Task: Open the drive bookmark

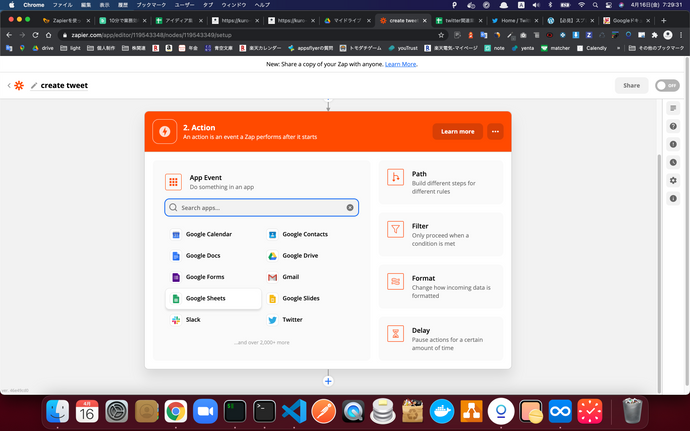Action: coord(43,48)
